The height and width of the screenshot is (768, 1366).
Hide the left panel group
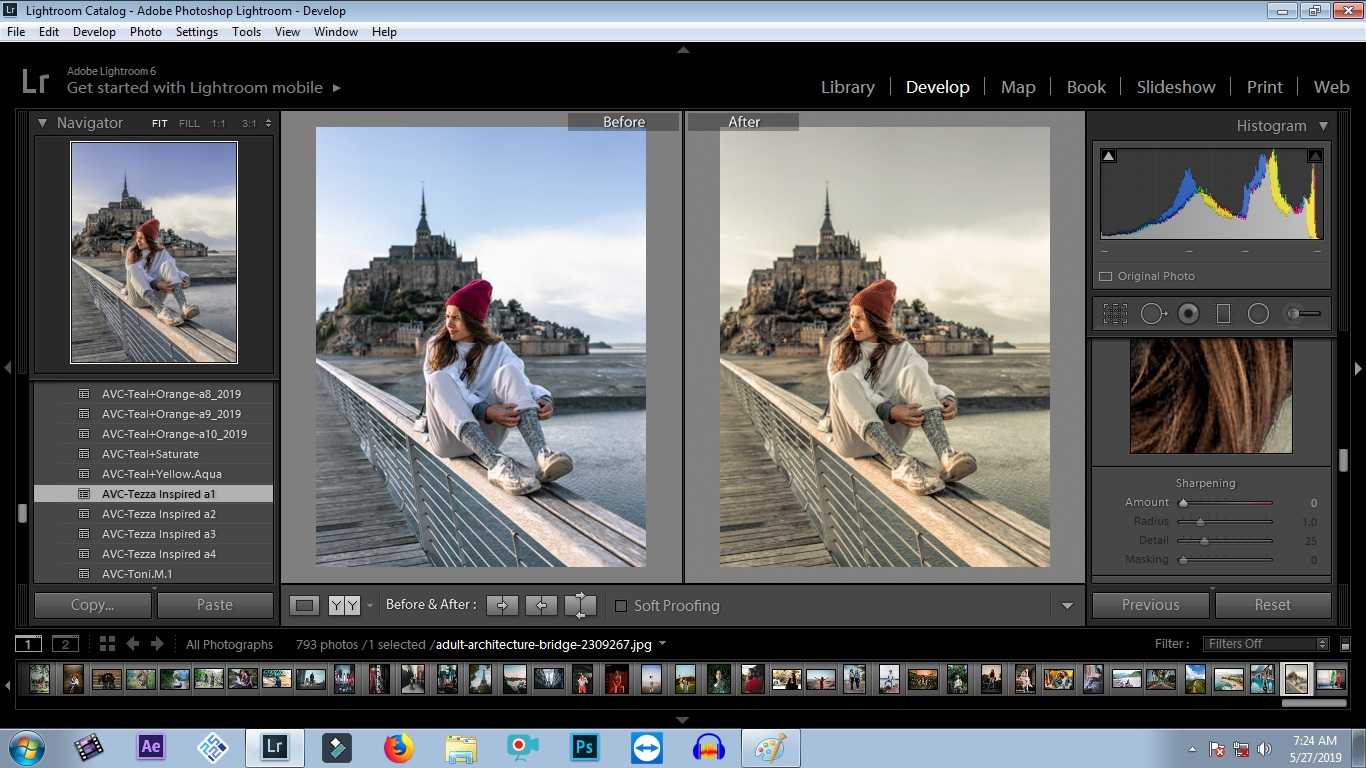tap(7, 368)
